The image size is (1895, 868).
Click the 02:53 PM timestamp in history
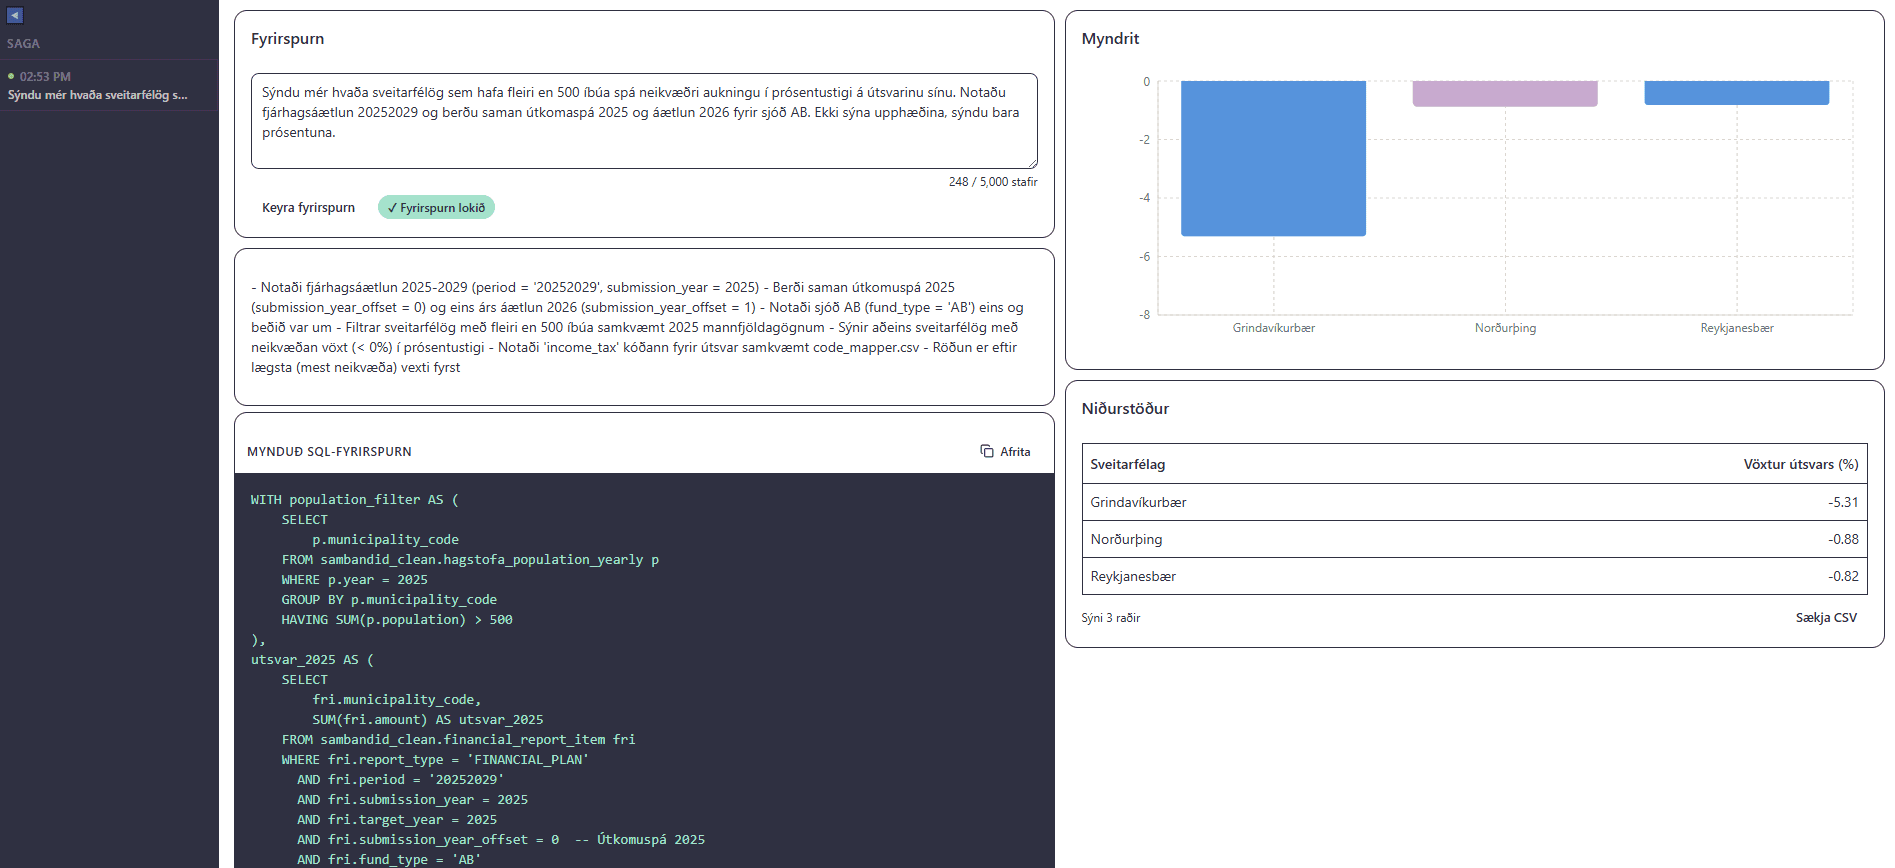click(x=45, y=76)
